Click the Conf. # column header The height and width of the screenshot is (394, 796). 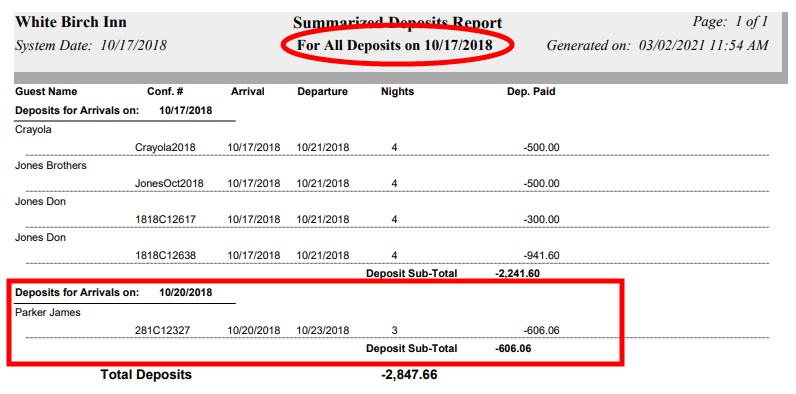coord(165,92)
